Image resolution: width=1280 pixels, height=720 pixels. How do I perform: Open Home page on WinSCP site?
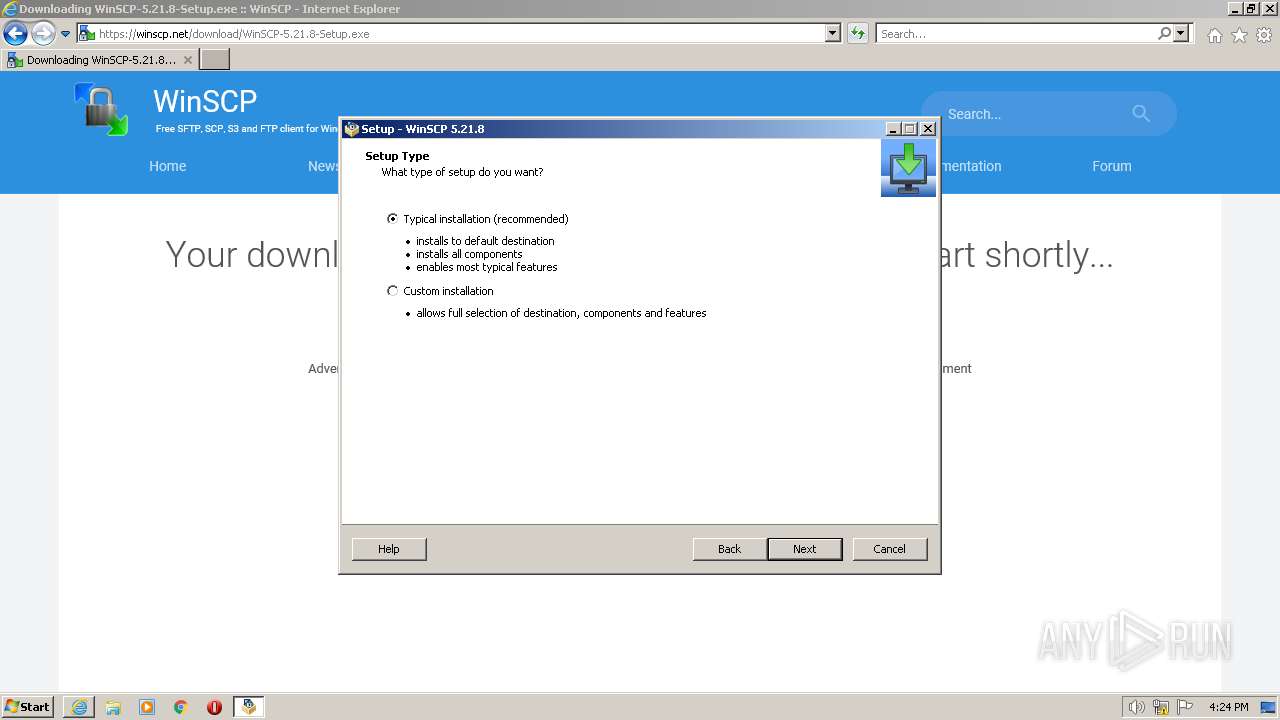pyautogui.click(x=168, y=166)
